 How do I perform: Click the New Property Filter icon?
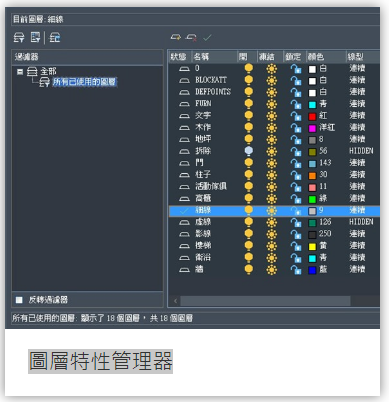point(19,37)
